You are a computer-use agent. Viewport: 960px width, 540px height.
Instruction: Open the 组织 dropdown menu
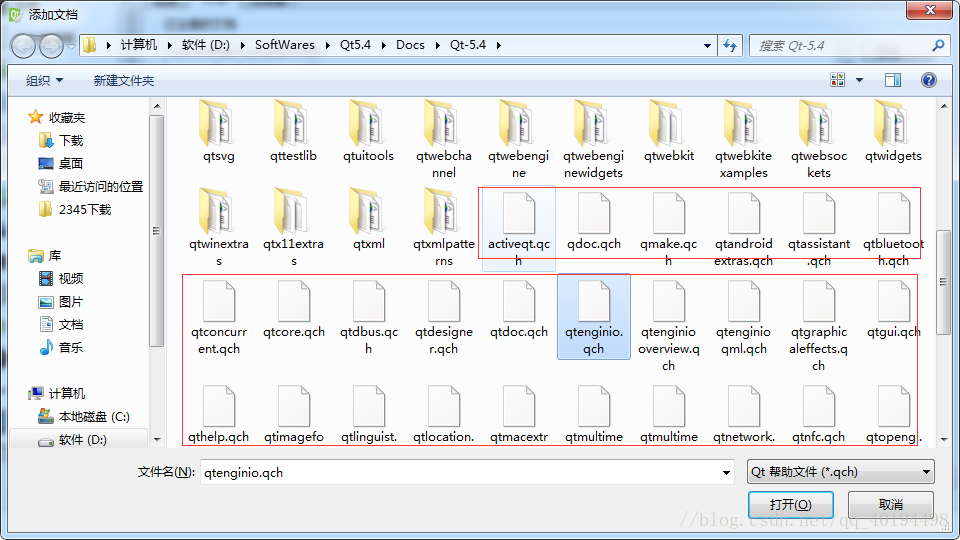coord(44,80)
